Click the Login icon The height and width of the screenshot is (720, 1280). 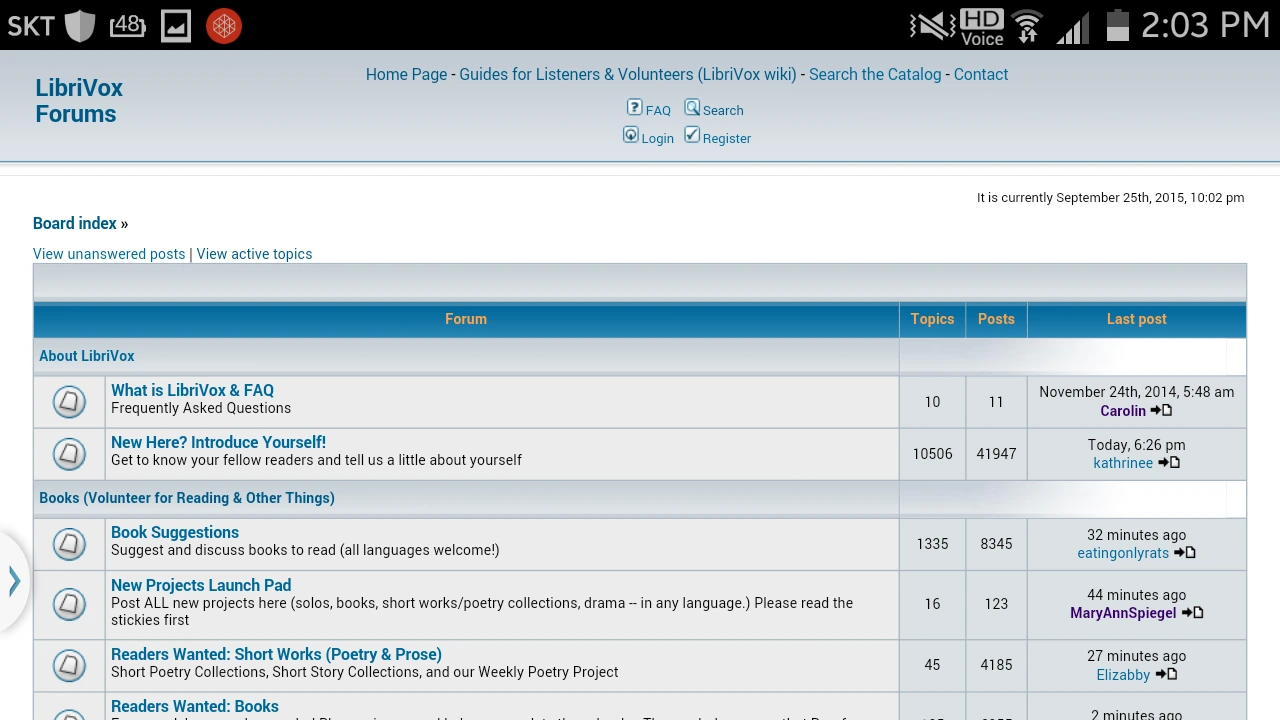pyautogui.click(x=630, y=135)
